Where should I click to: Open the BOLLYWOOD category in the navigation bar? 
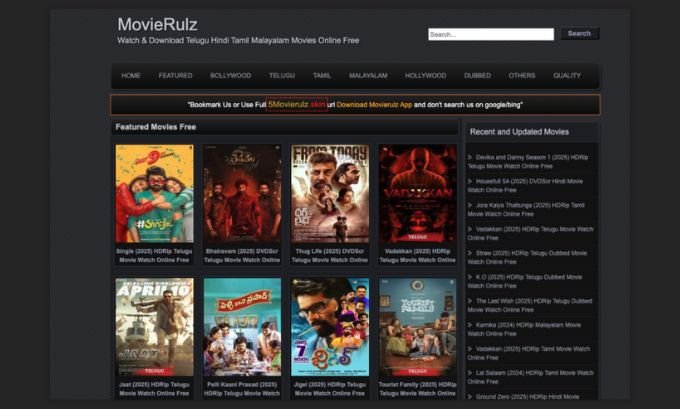click(230, 76)
